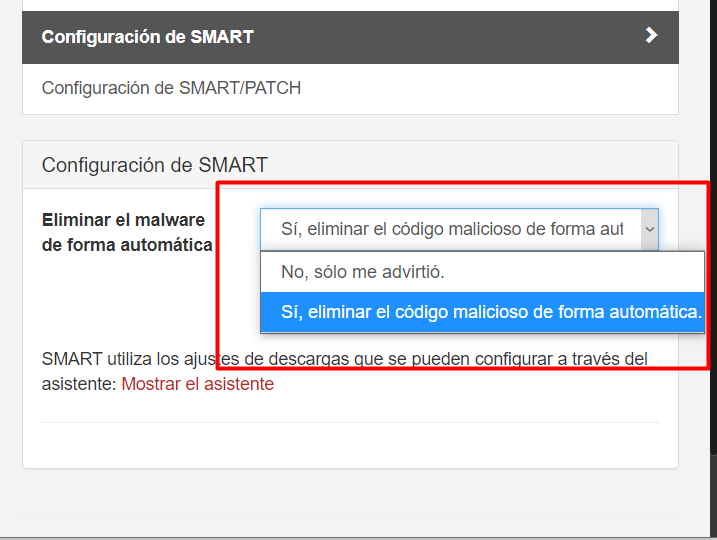Image resolution: width=717 pixels, height=540 pixels.
Task: Choose "Sí, eliminar el código malicioso" highlighted option
Action: pyautogui.click(x=490, y=312)
